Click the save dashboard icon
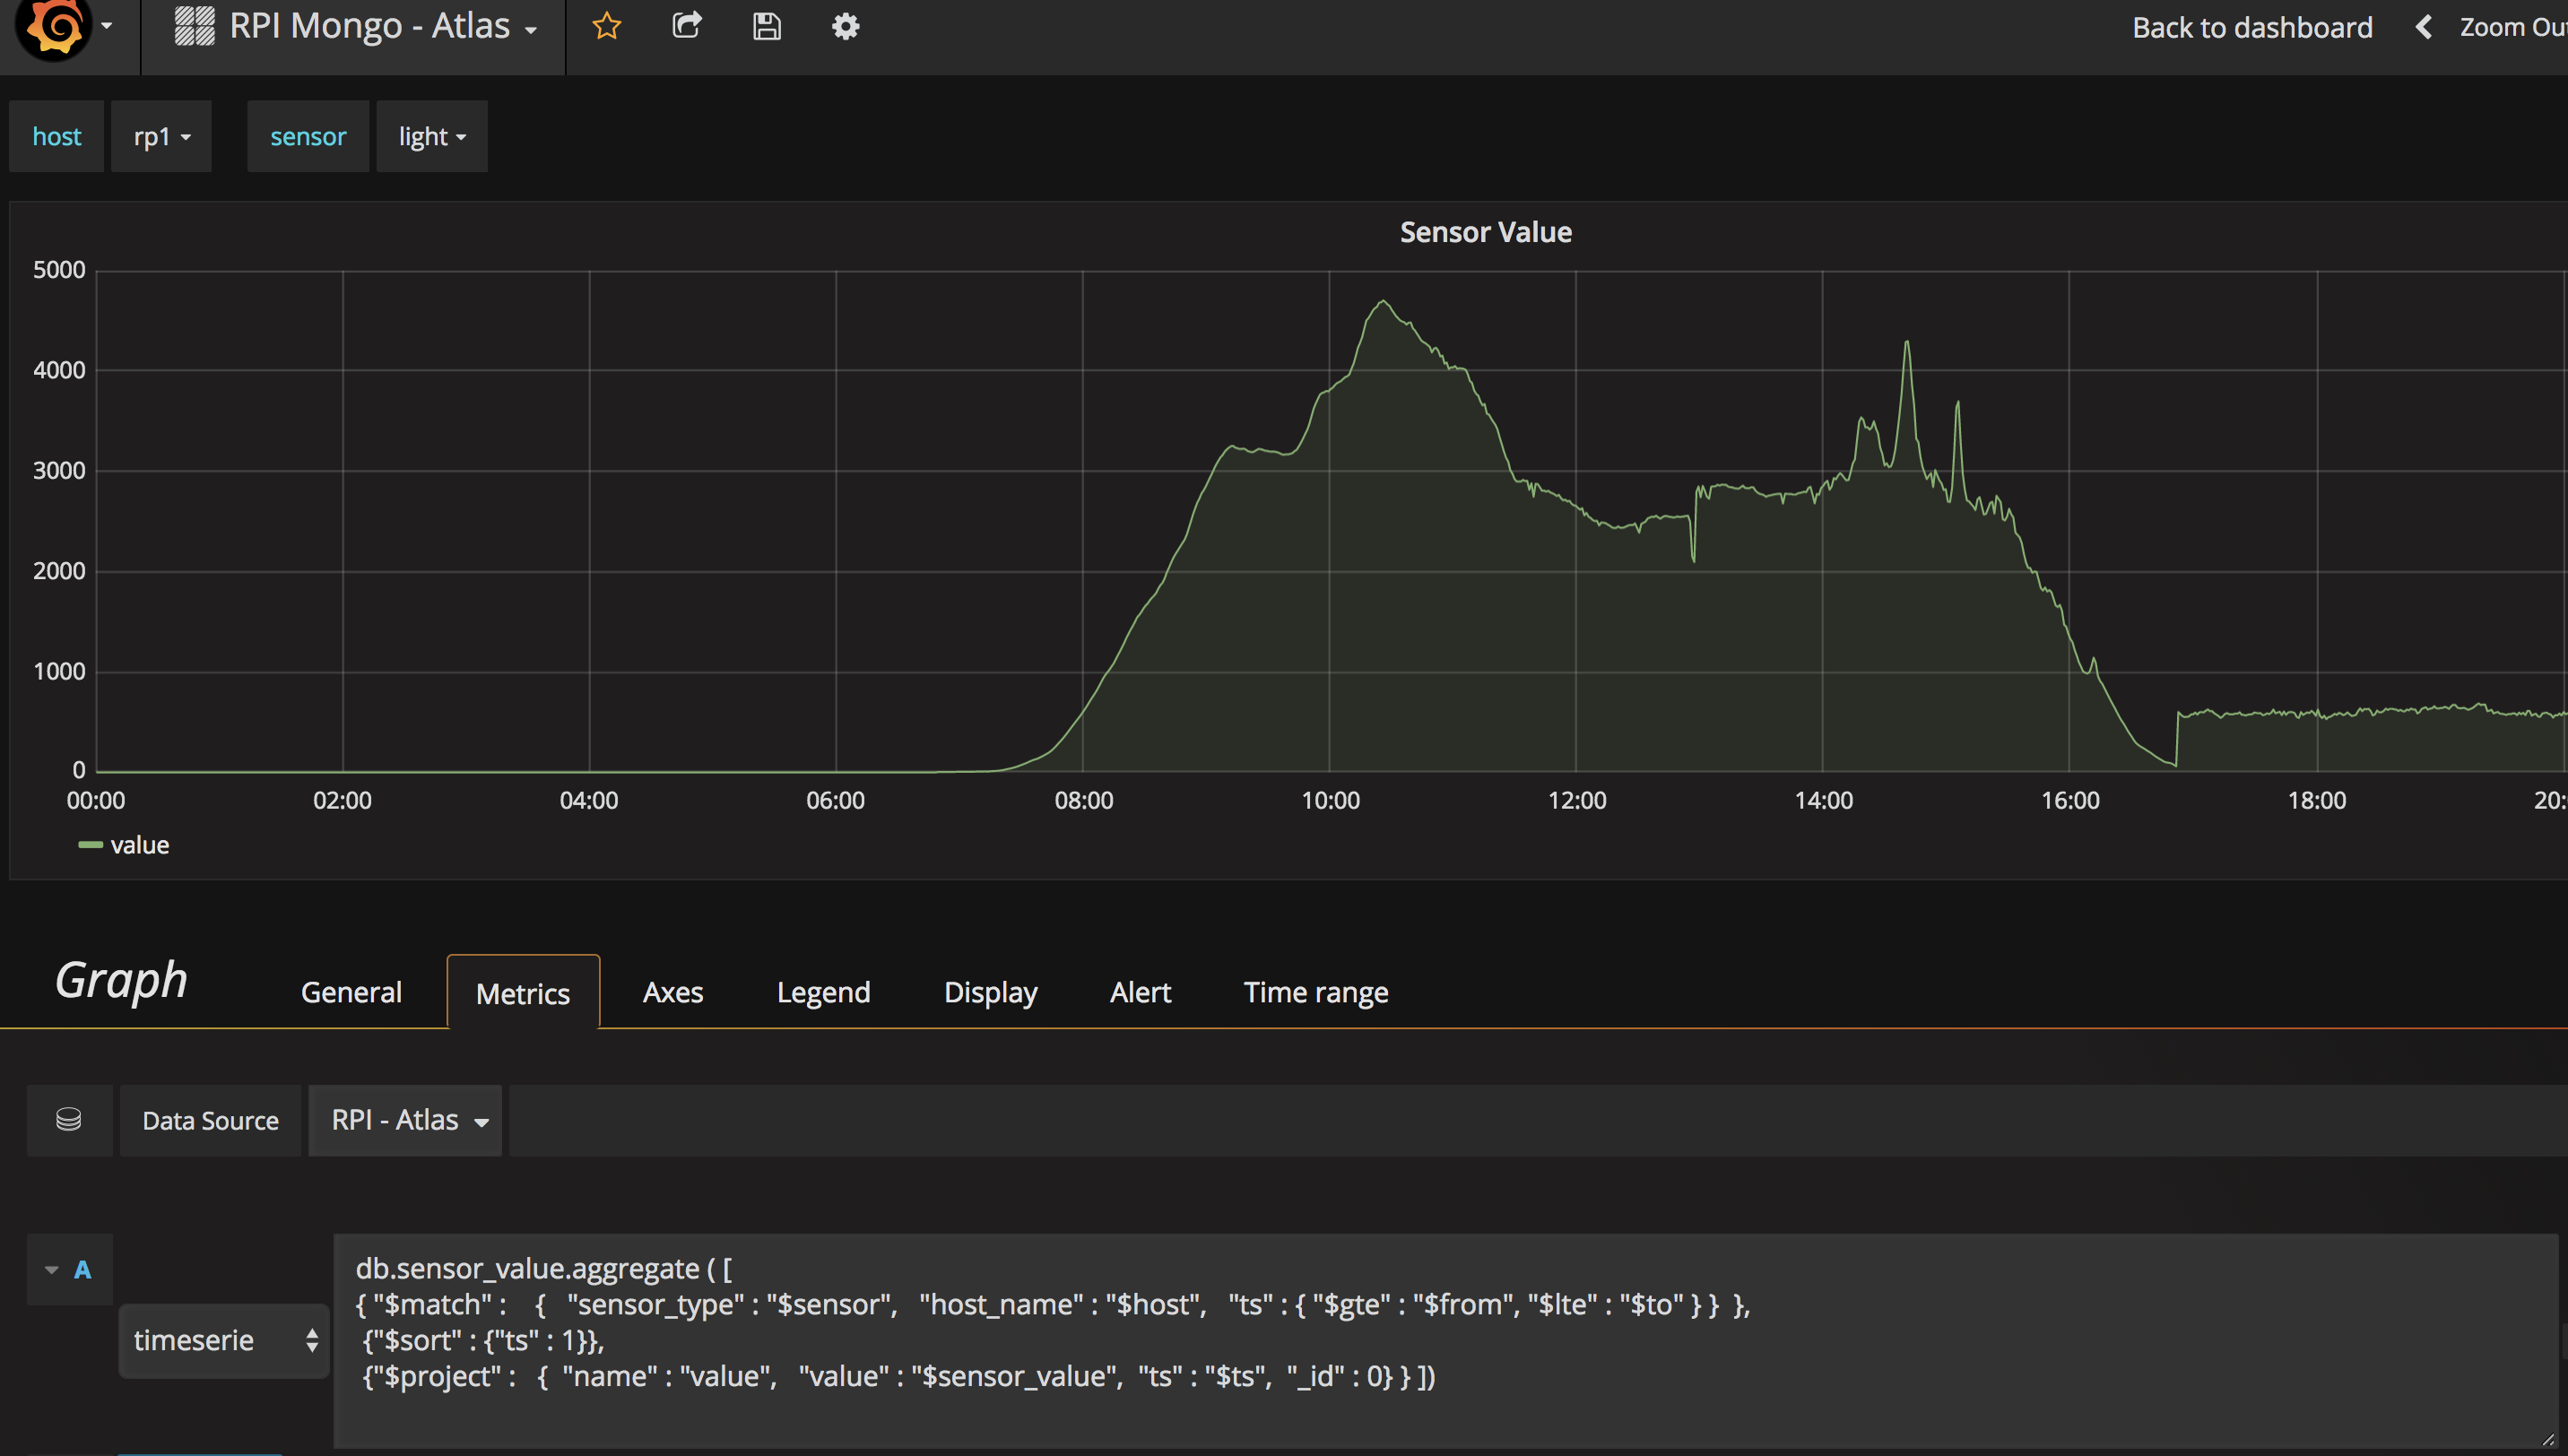This screenshot has width=2568, height=1456. click(766, 25)
